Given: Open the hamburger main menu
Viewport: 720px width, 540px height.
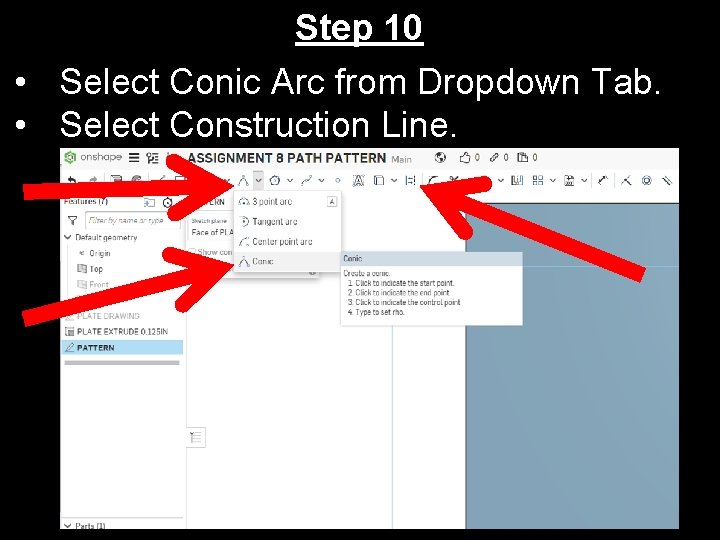Looking at the screenshot, I should pyautogui.click(x=134, y=158).
